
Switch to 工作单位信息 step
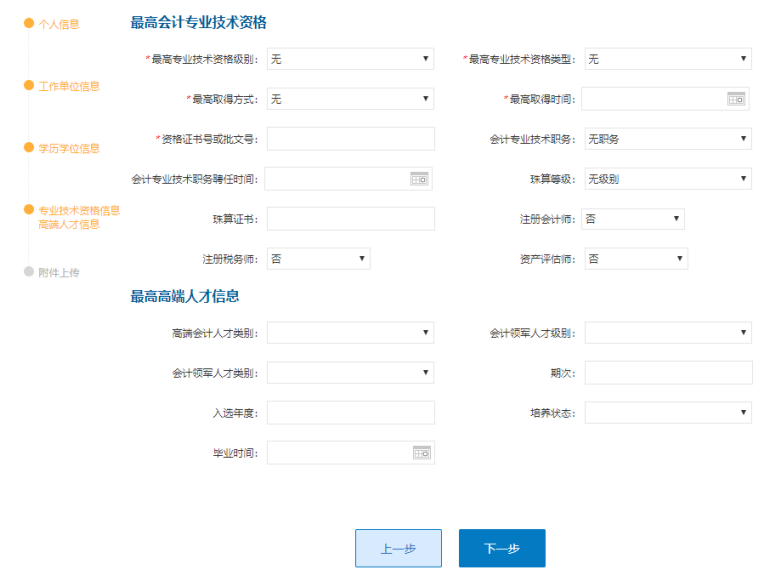69,86
